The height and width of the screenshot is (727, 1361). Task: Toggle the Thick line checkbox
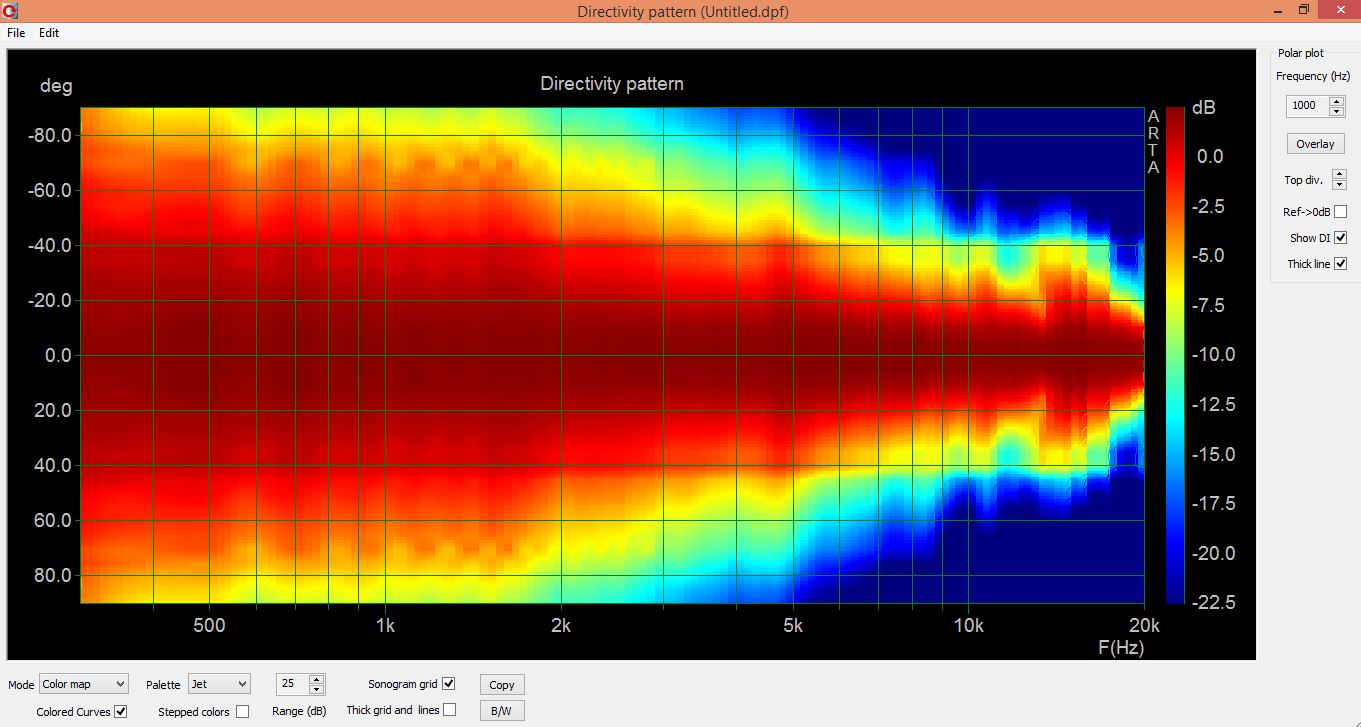point(1341,264)
